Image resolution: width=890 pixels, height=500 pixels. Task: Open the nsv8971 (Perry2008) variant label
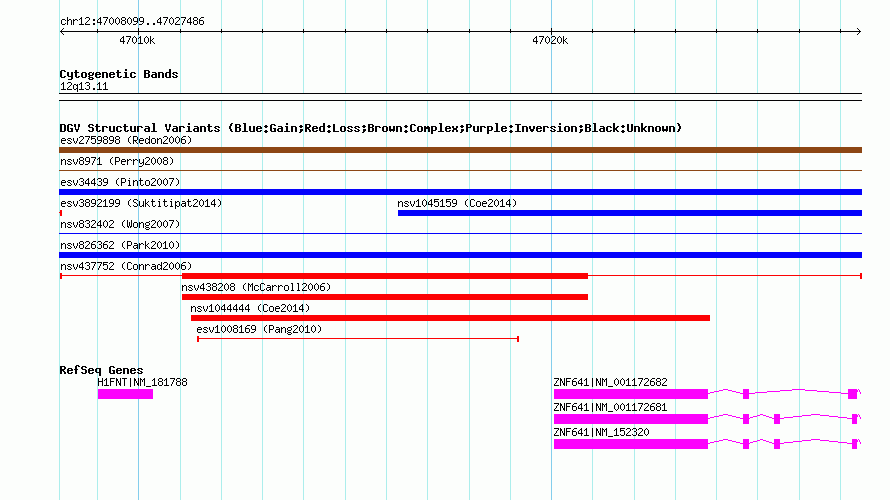point(117,161)
